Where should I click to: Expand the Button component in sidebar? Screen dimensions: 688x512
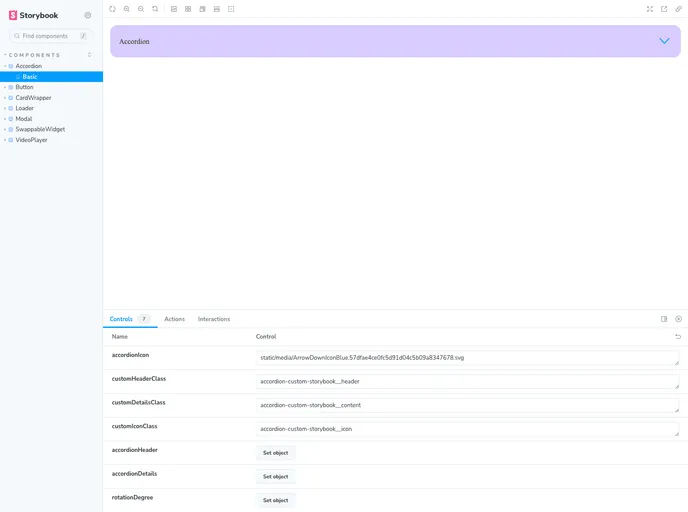[24, 87]
